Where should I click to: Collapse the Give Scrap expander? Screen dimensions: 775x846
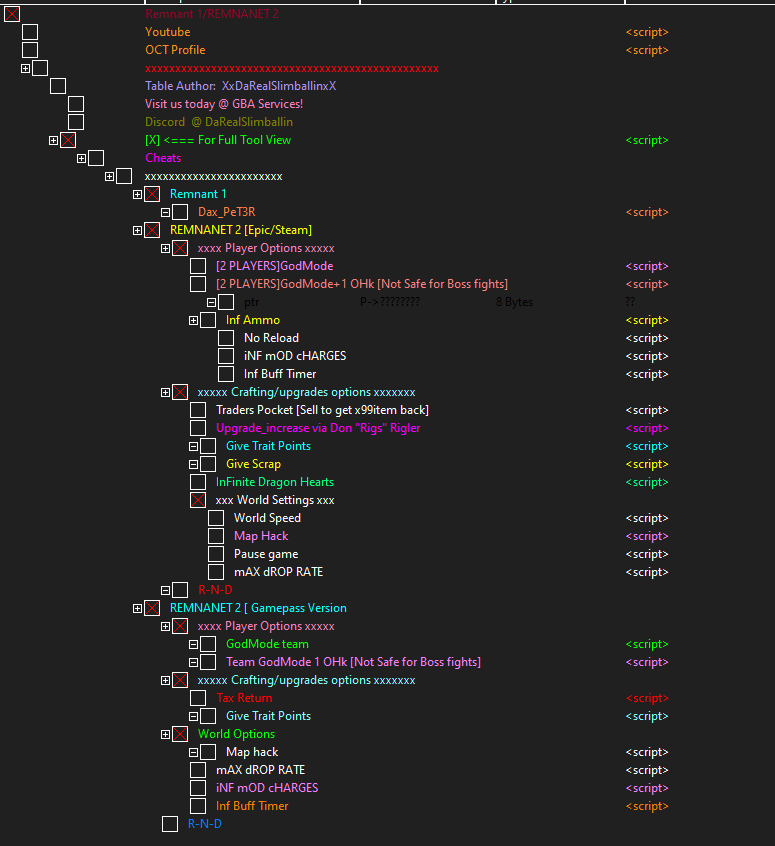(193, 464)
